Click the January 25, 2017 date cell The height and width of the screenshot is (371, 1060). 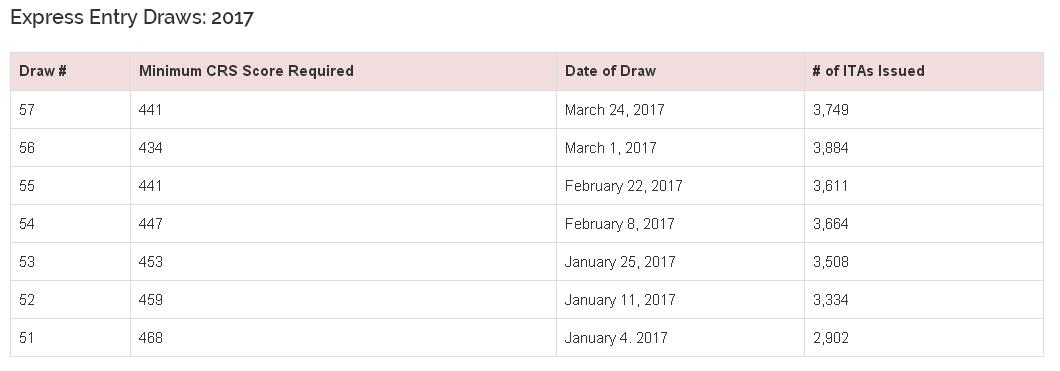[x=680, y=262]
